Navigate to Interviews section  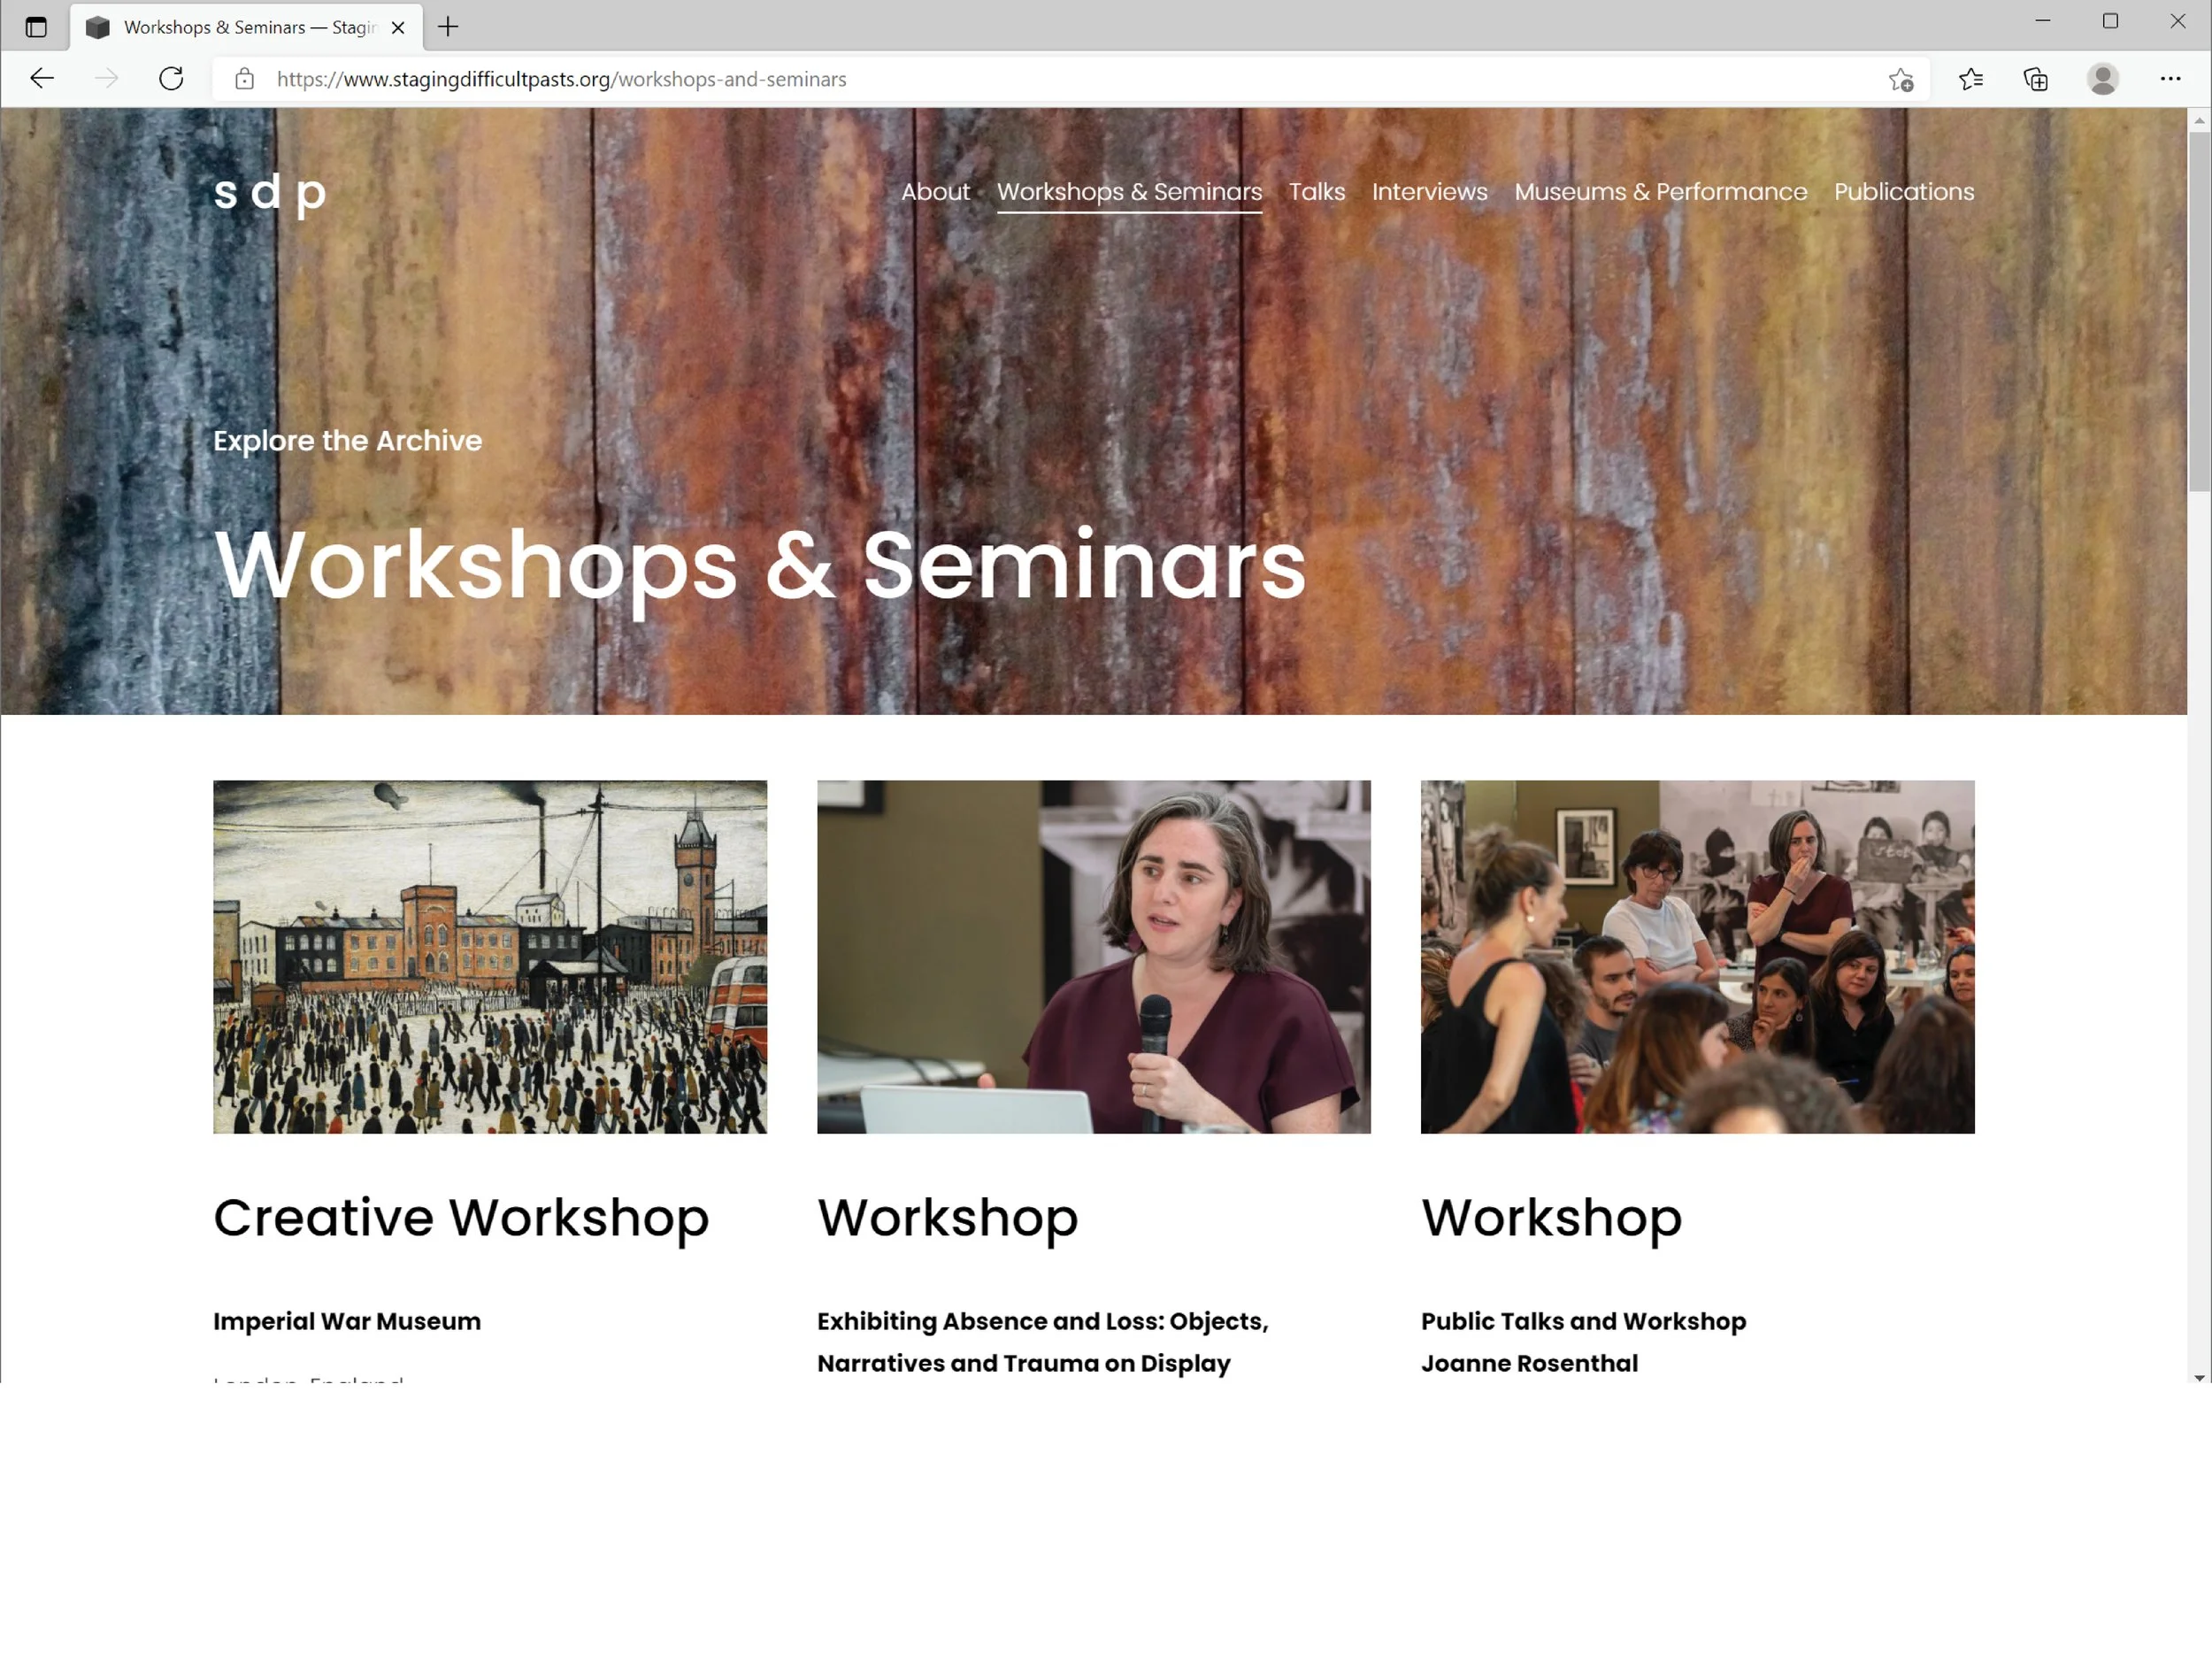pyautogui.click(x=1429, y=191)
